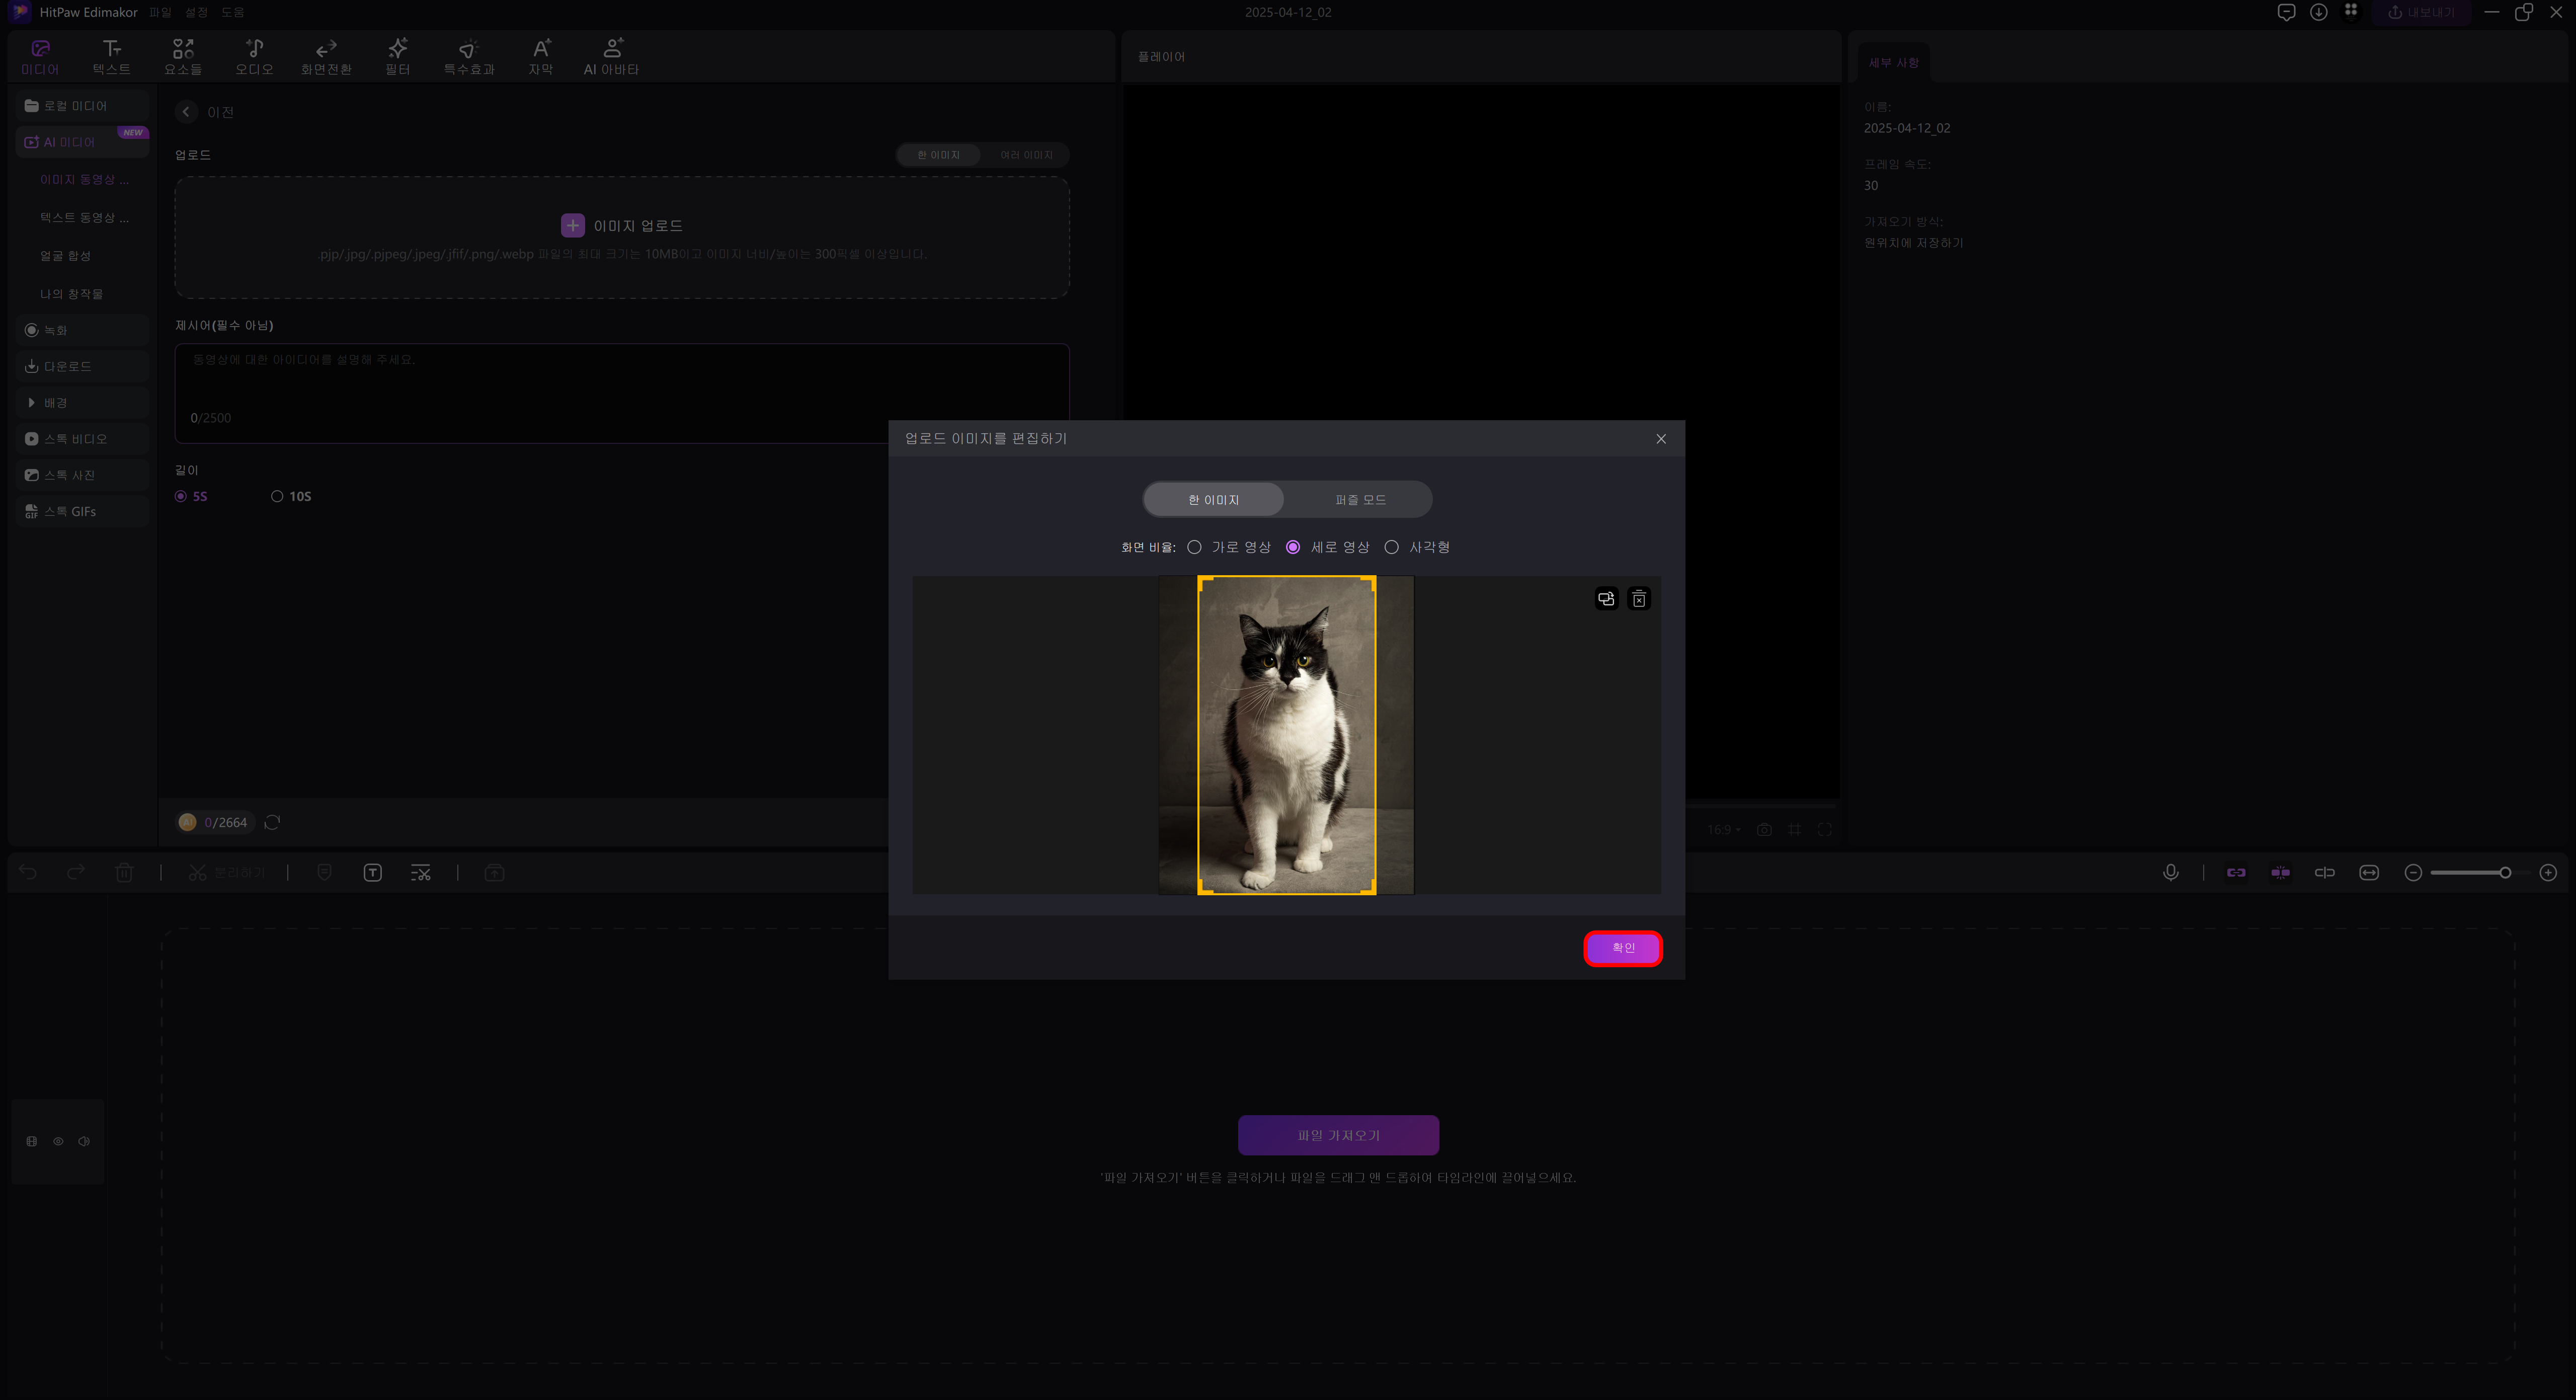Open the 텍스트 text tool
Screen dimensions: 2576x1400
coord(111,57)
